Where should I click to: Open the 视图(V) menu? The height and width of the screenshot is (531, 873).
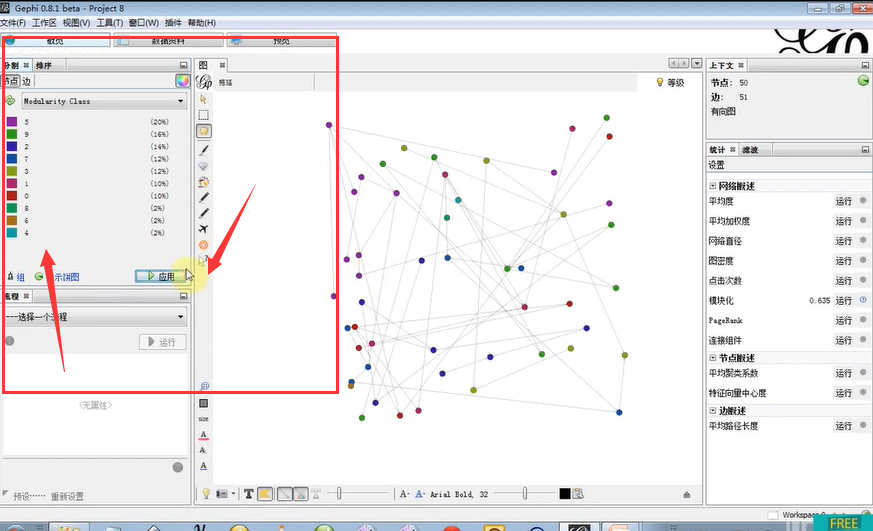click(x=76, y=23)
